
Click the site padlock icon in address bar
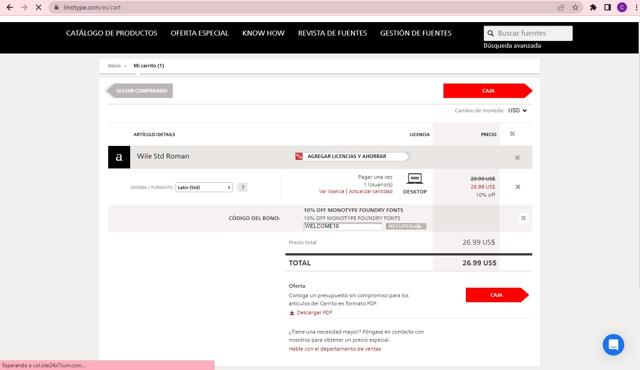point(57,7)
